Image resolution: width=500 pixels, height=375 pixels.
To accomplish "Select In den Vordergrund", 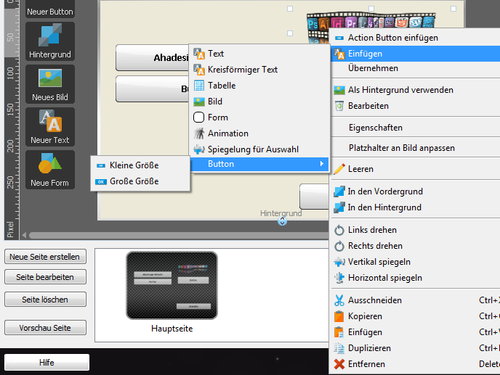I will coord(415,191).
